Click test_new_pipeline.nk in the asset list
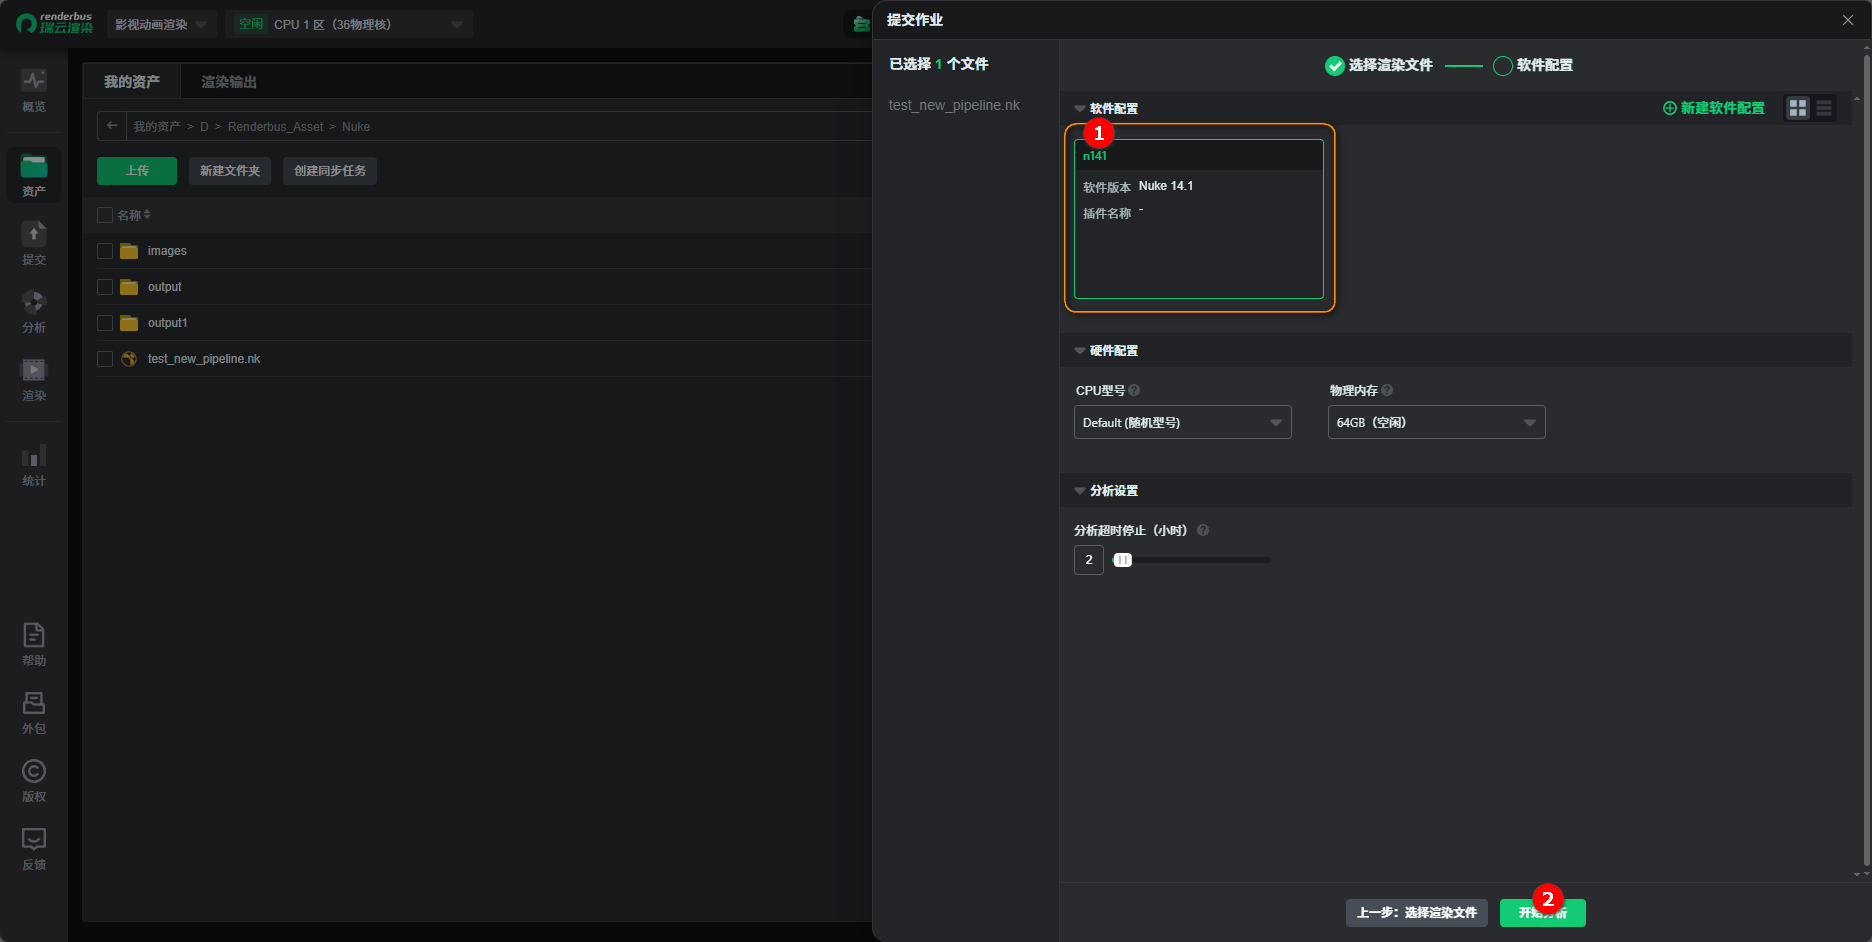This screenshot has height=942, width=1872. 204,359
